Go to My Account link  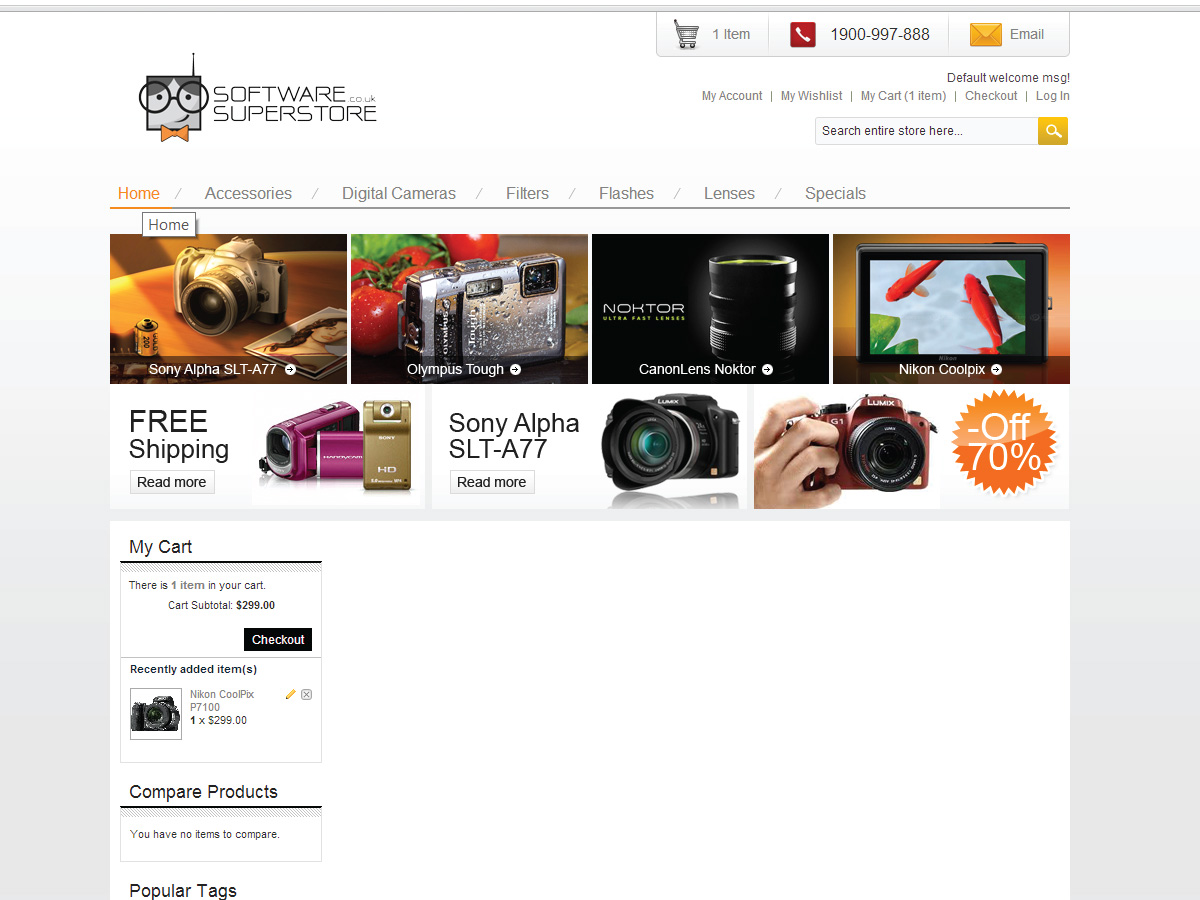coord(732,96)
